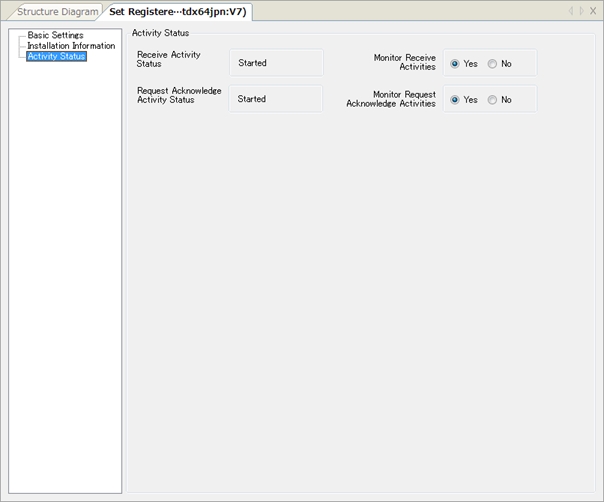Click the Monitor Request Acknowledge Activities label

[391, 98]
